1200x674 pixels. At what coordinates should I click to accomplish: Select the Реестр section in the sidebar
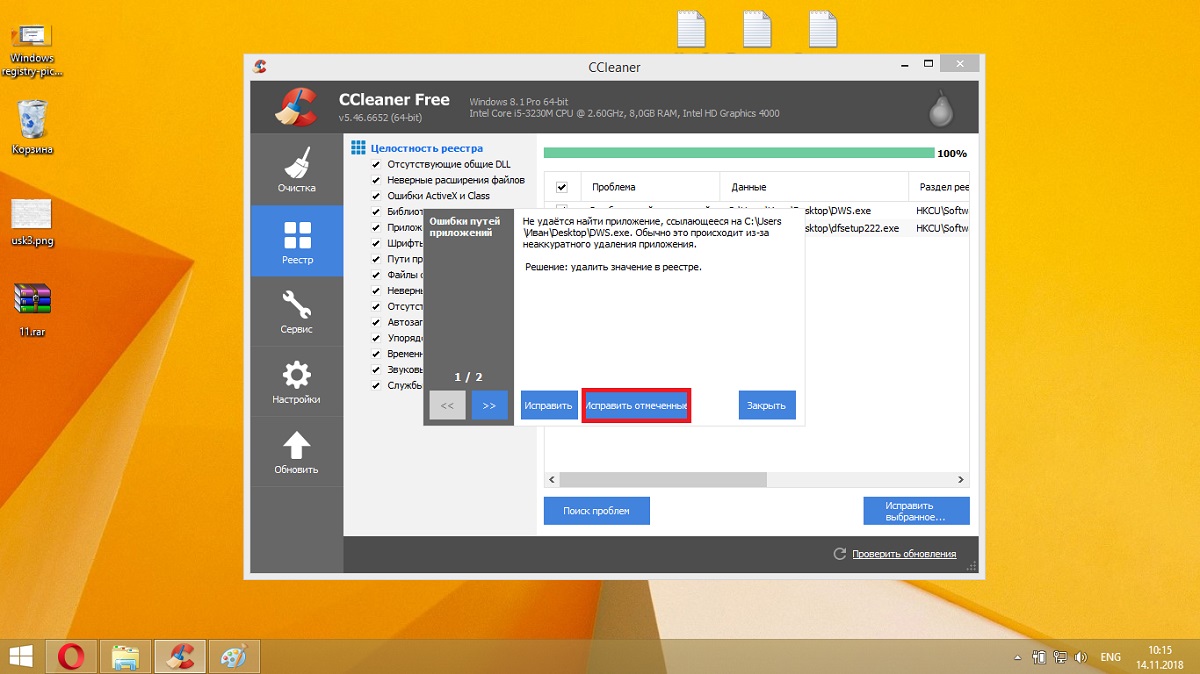297,241
